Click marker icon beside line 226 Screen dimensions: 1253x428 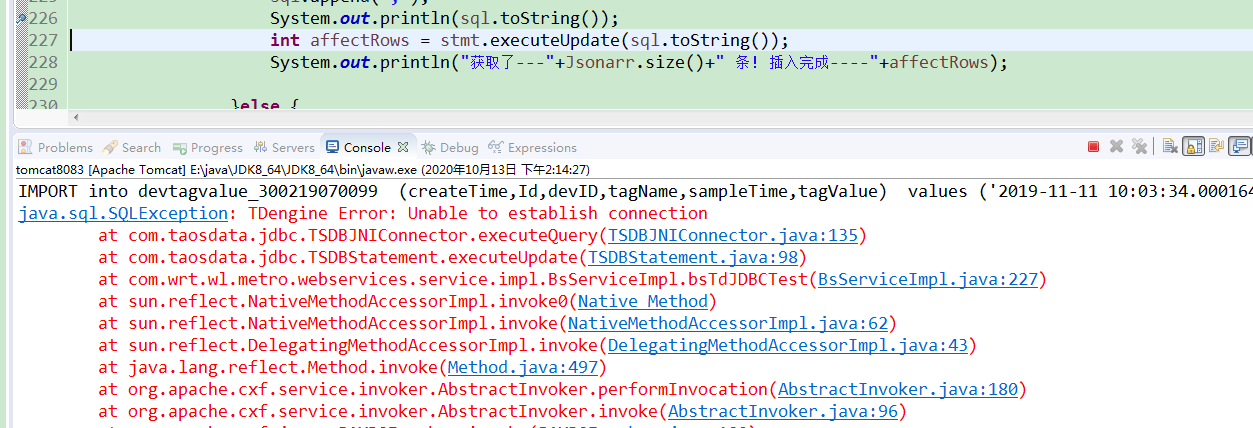coord(22,18)
